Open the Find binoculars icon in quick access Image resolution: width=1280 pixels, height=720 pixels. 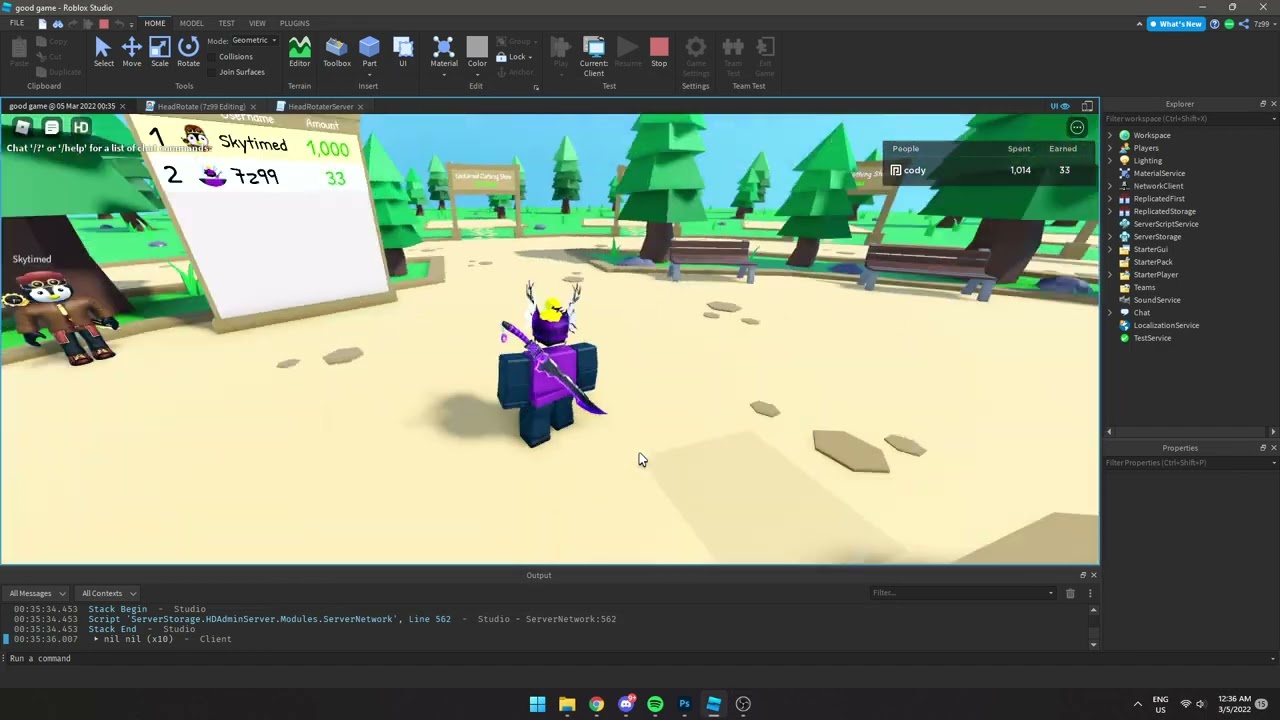(x=58, y=23)
